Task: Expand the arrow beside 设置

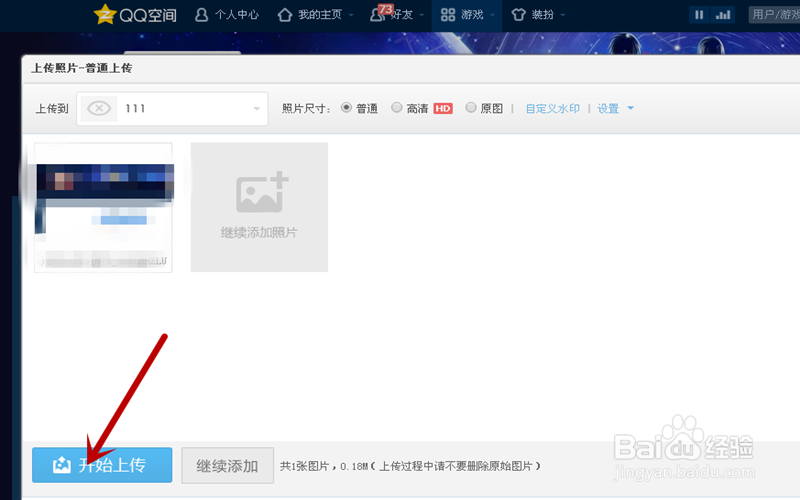Action: tap(631, 108)
